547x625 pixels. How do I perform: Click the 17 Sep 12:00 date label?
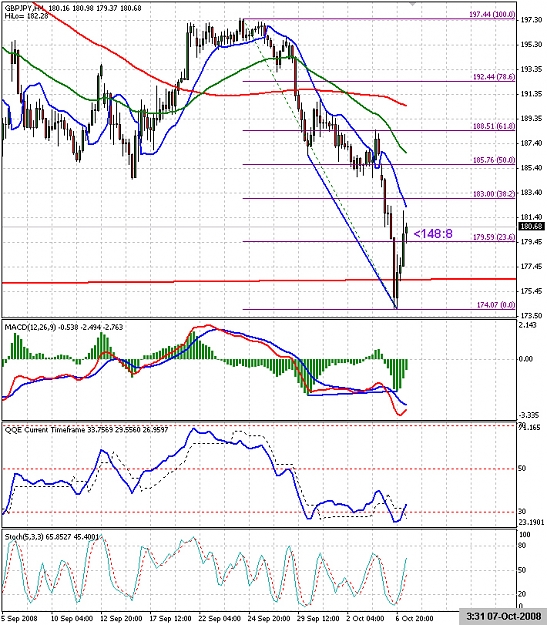[x=170, y=619]
